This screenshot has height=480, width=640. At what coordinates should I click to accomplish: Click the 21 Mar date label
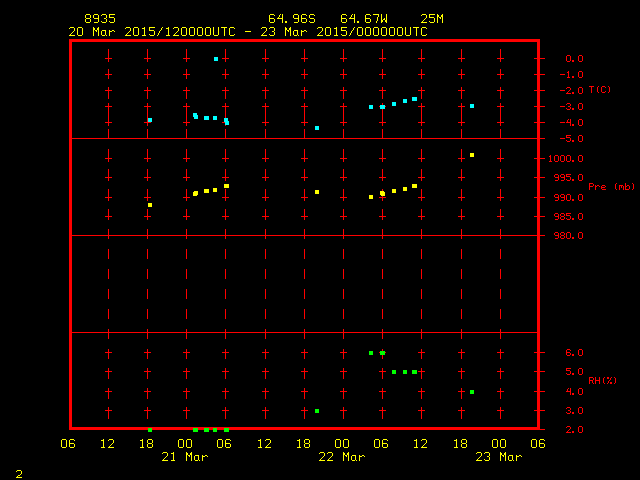pos(185,457)
